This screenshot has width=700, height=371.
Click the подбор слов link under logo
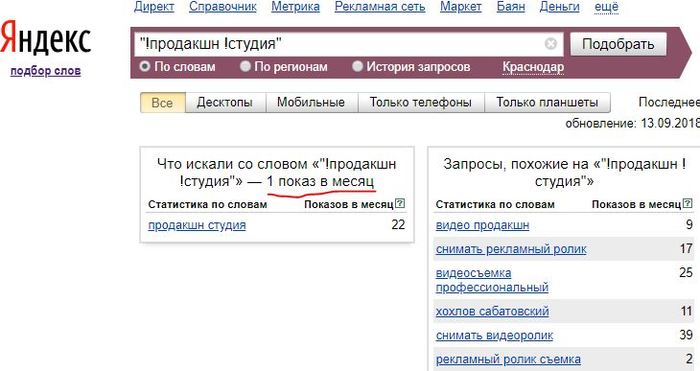[46, 71]
